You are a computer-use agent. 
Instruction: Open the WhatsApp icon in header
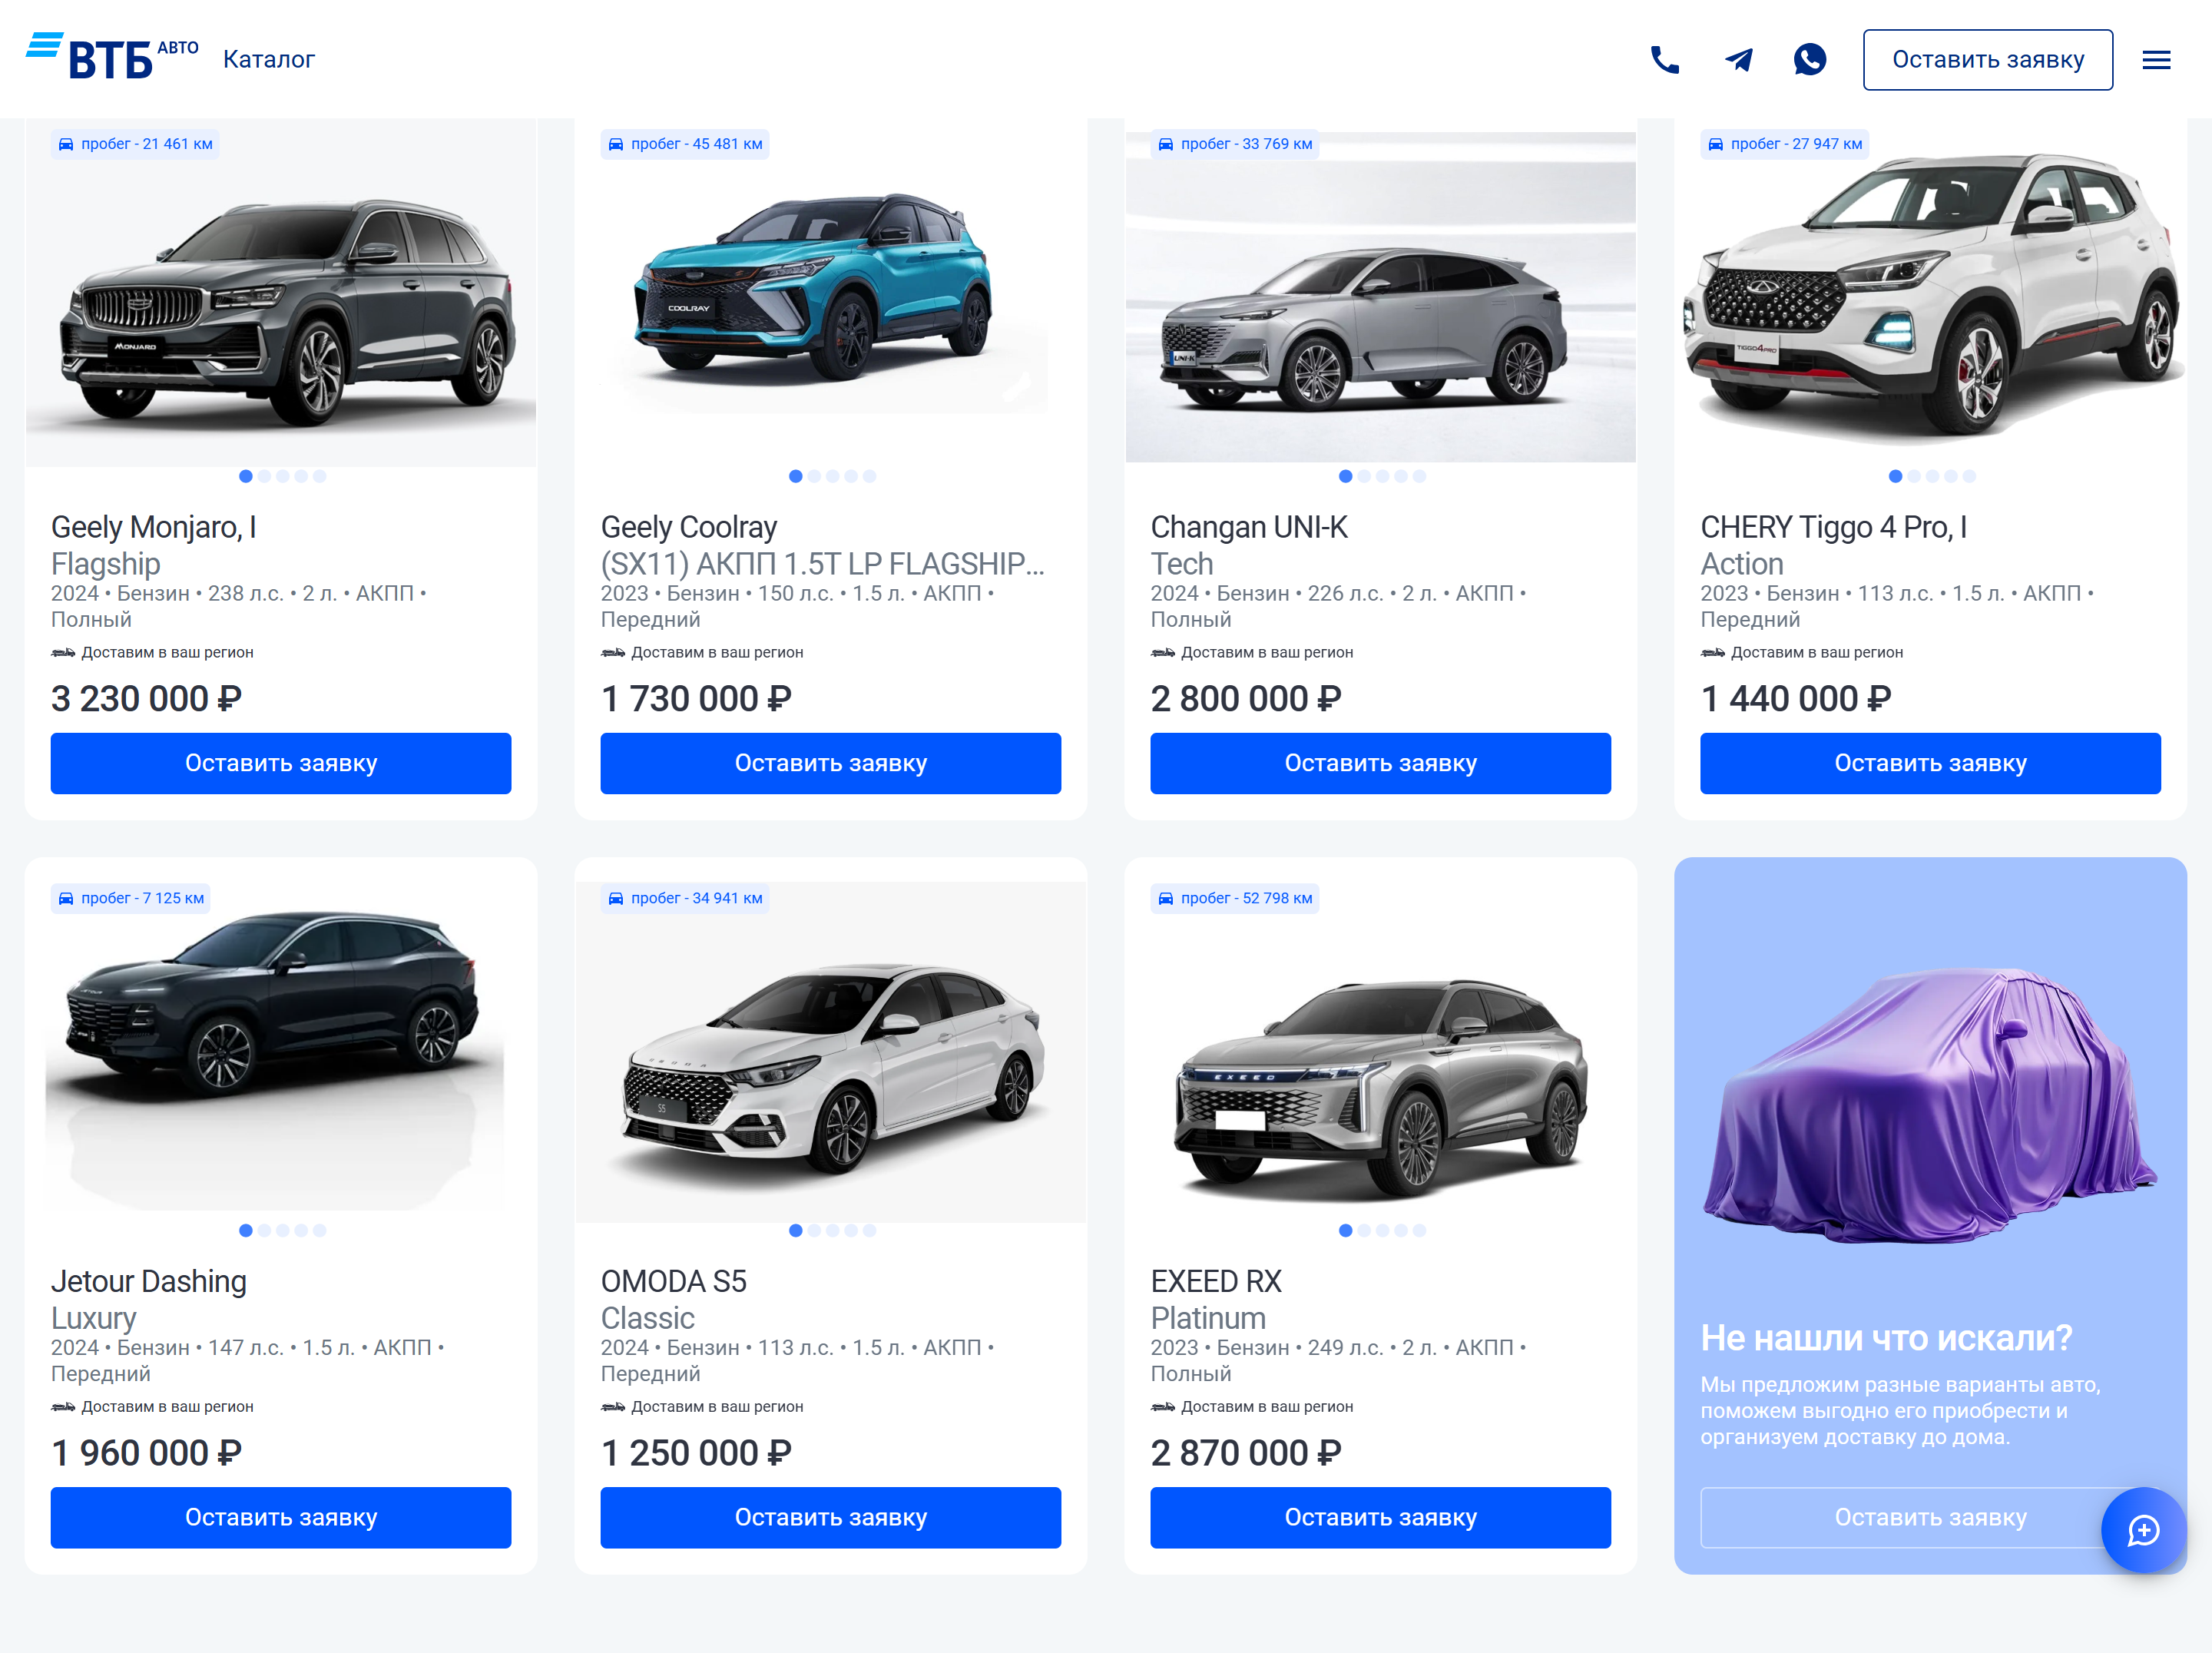1810,60
